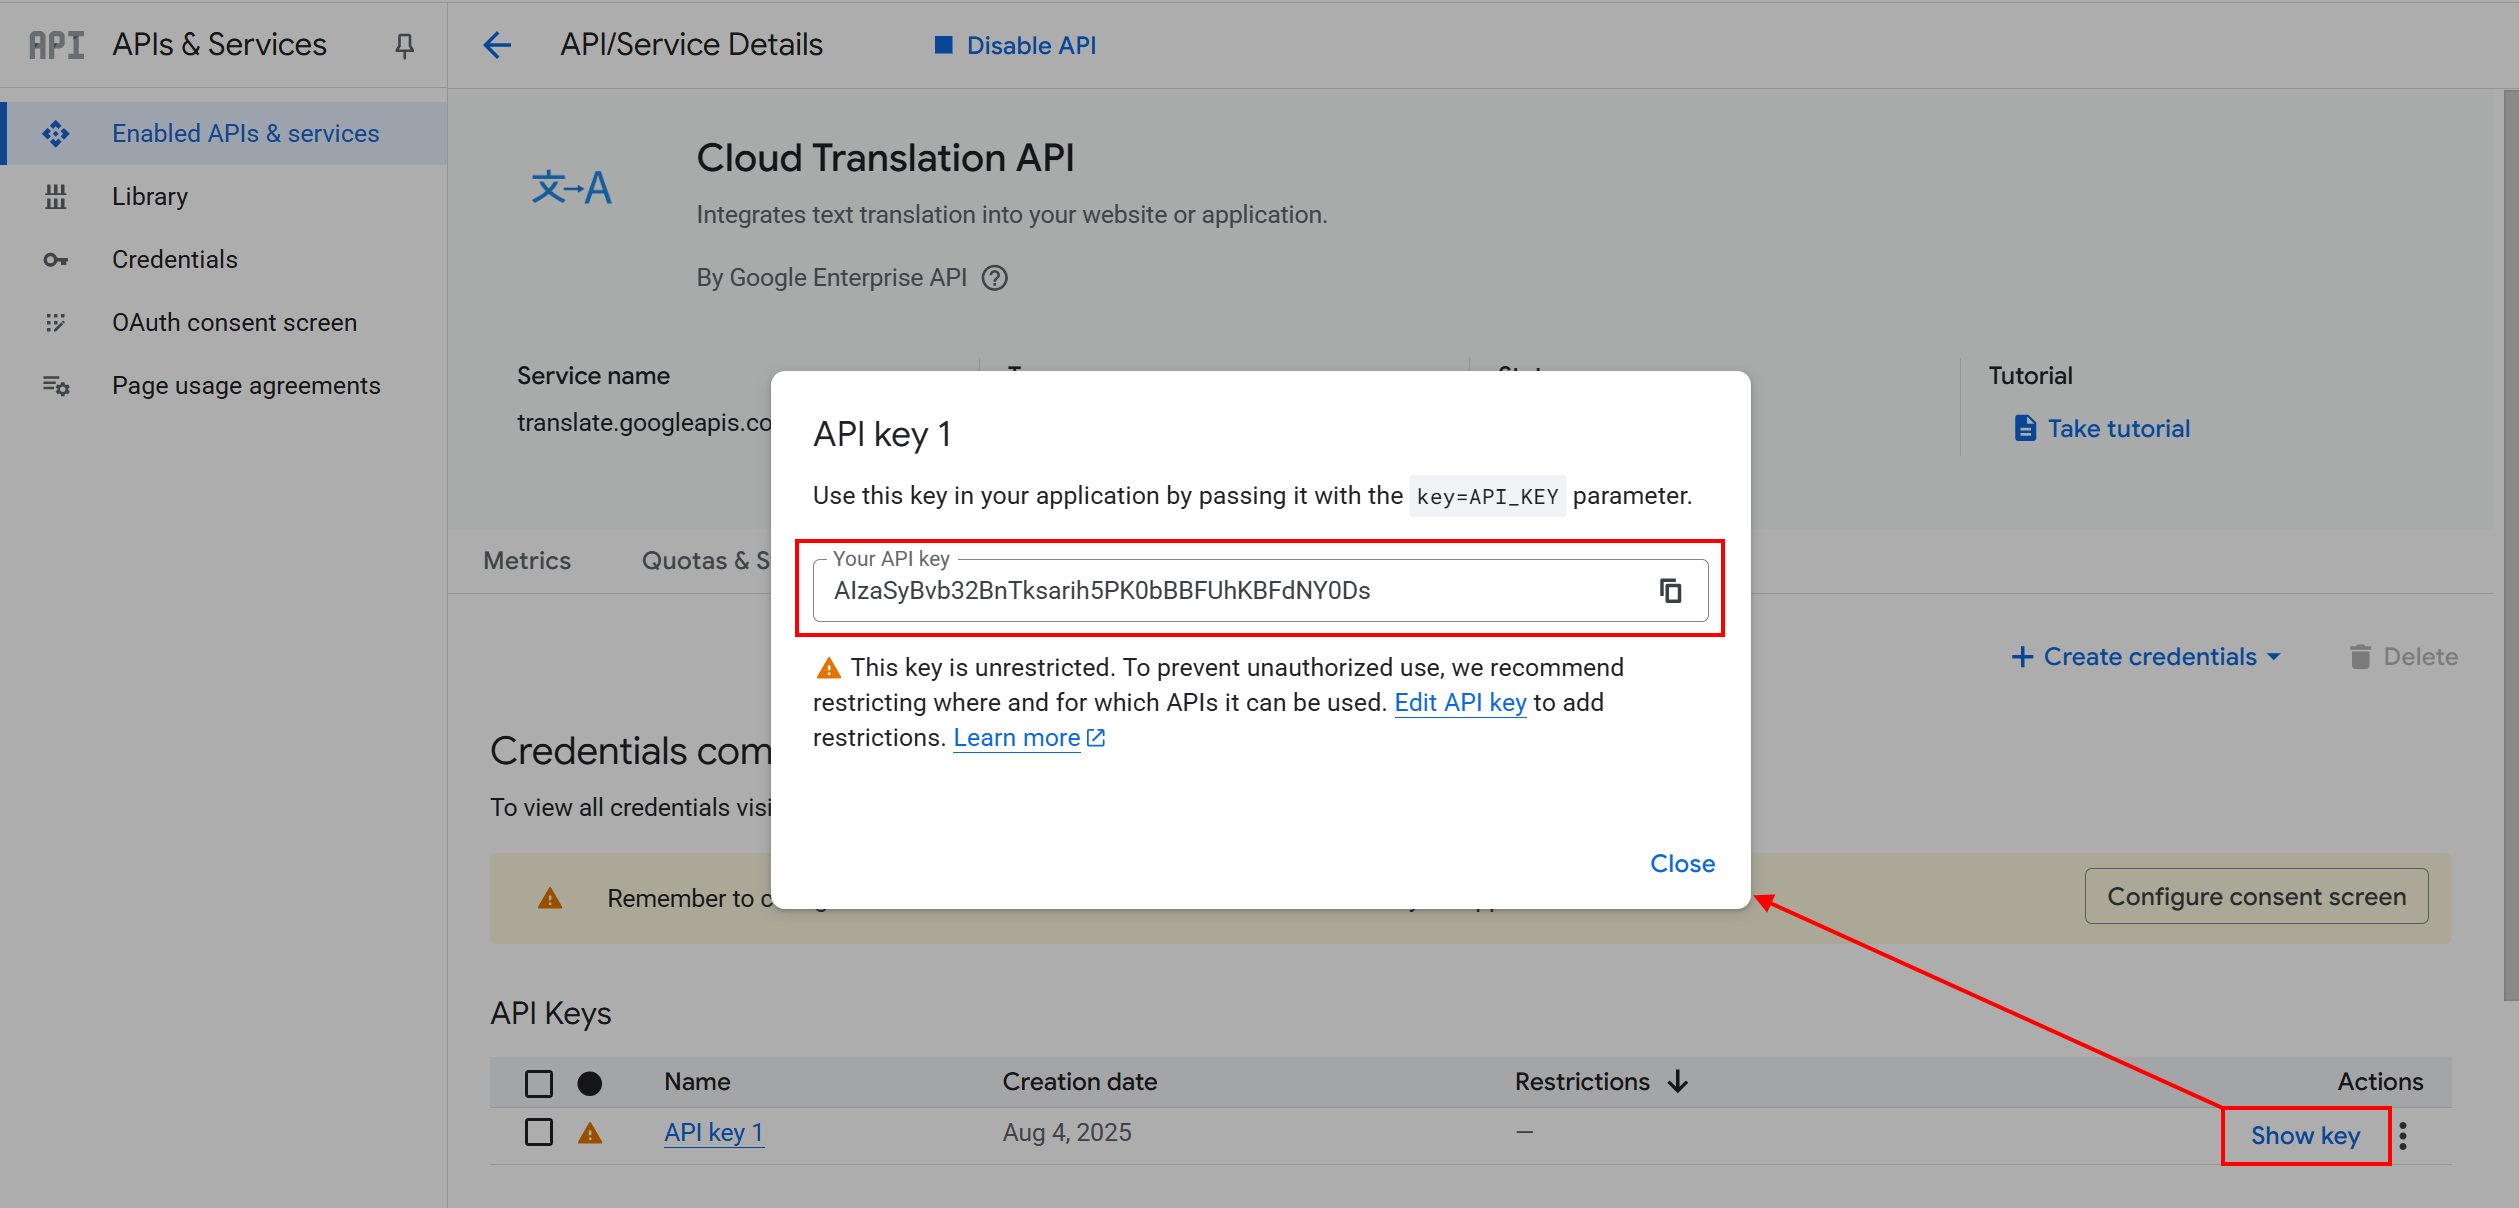Open the actions menu for API key 1
The image size is (2519, 1208).
point(2403,1135)
